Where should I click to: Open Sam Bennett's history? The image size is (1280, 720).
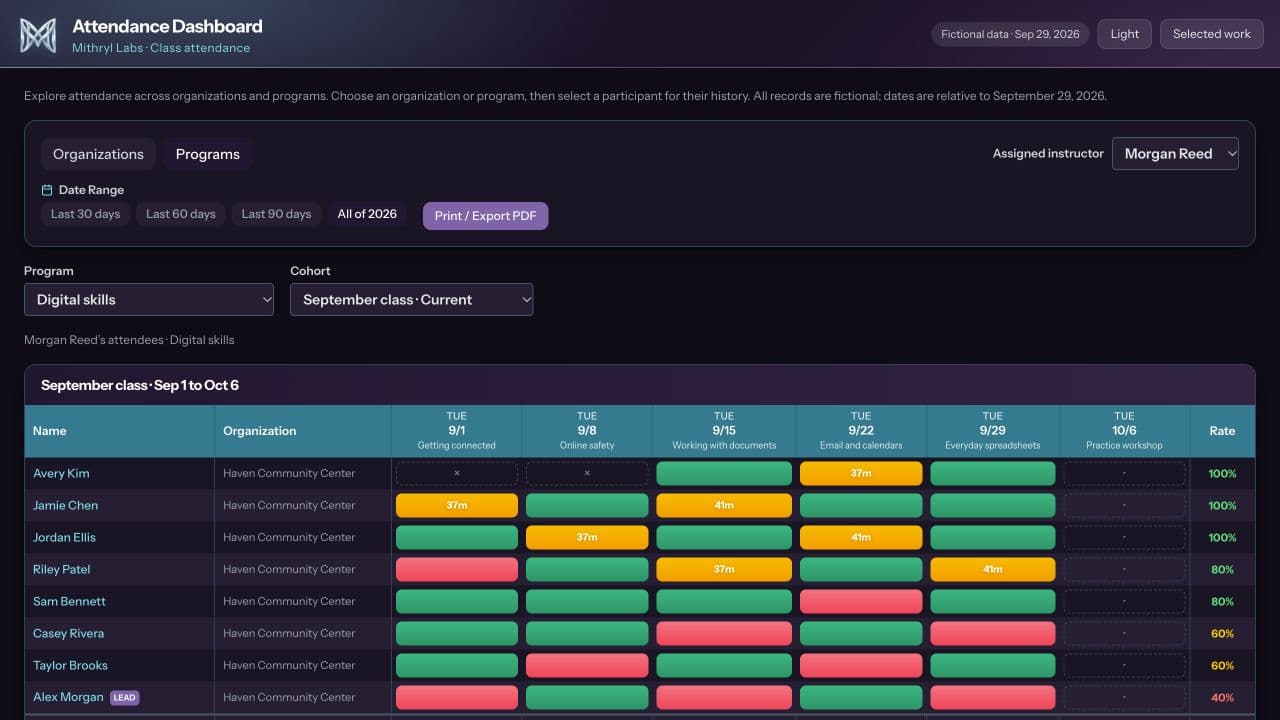tap(69, 602)
